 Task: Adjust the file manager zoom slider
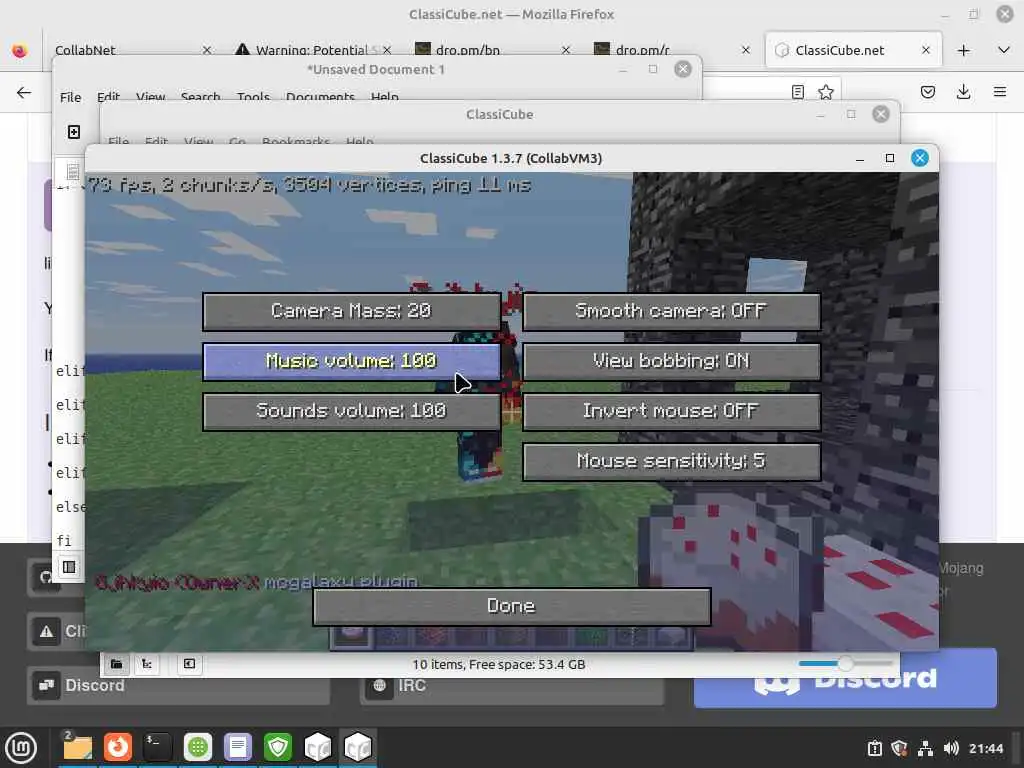tap(845, 664)
